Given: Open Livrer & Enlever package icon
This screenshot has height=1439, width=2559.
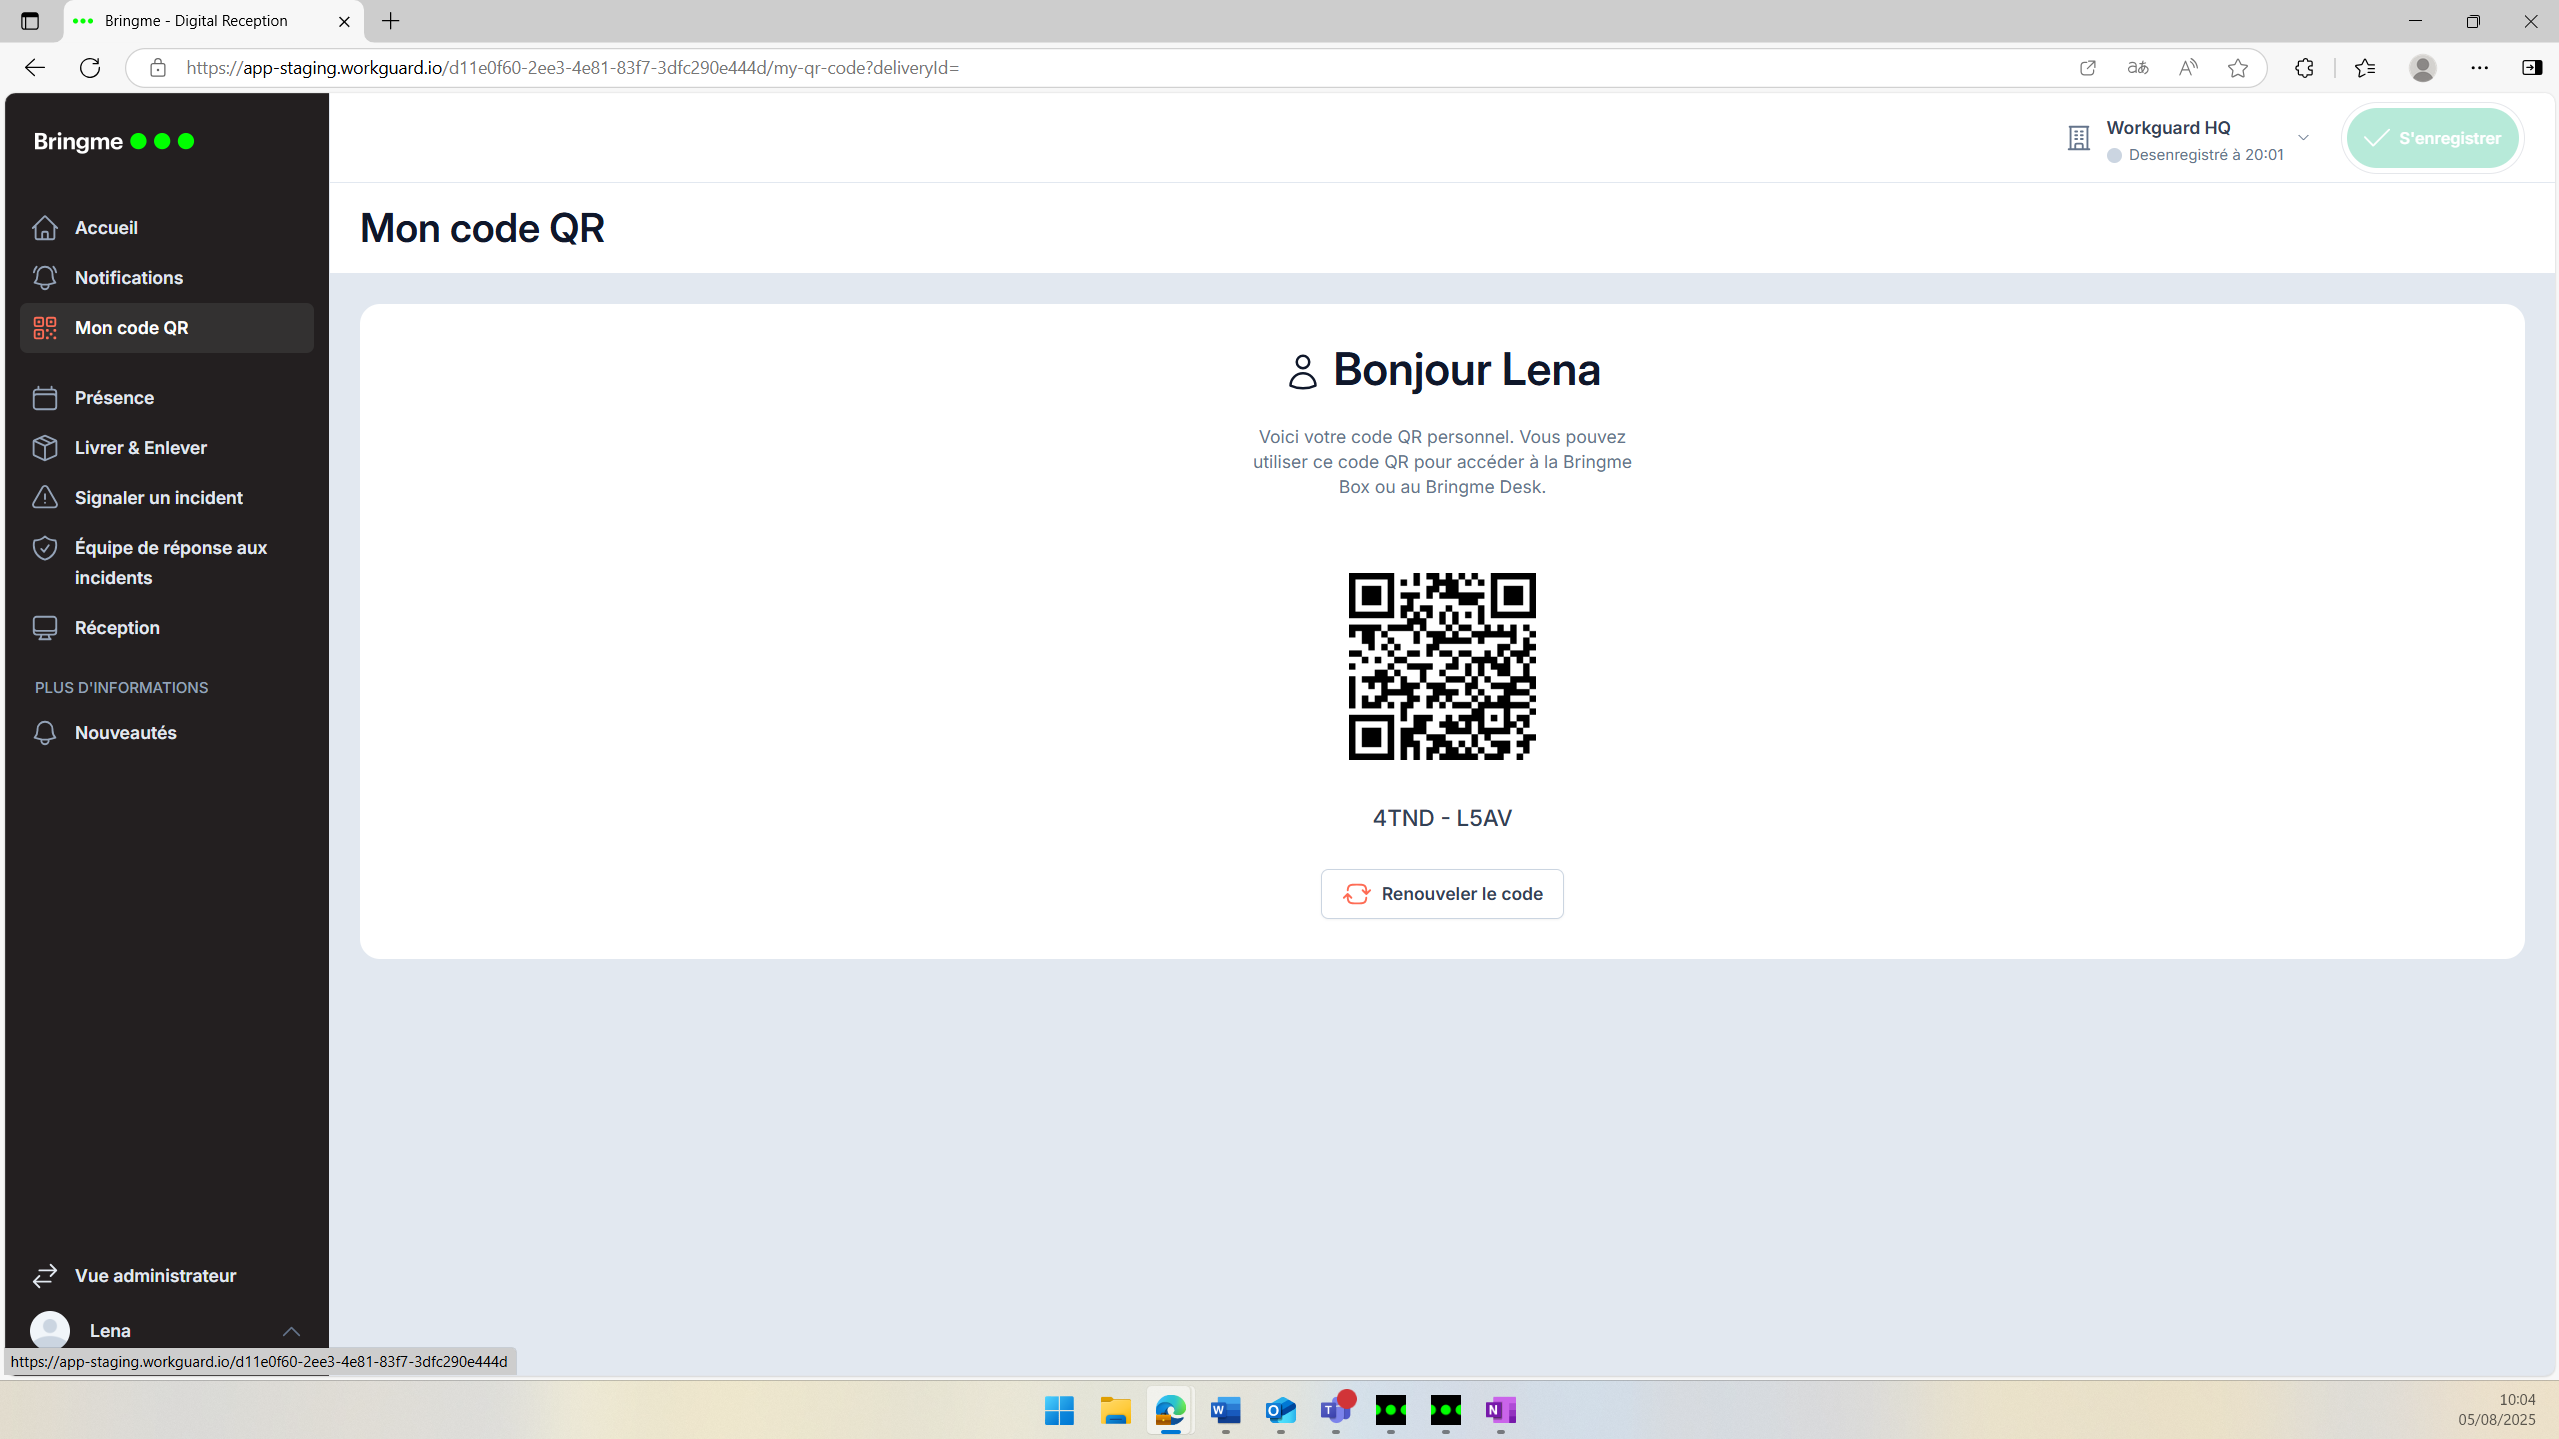Looking at the screenshot, I should click(45, 448).
